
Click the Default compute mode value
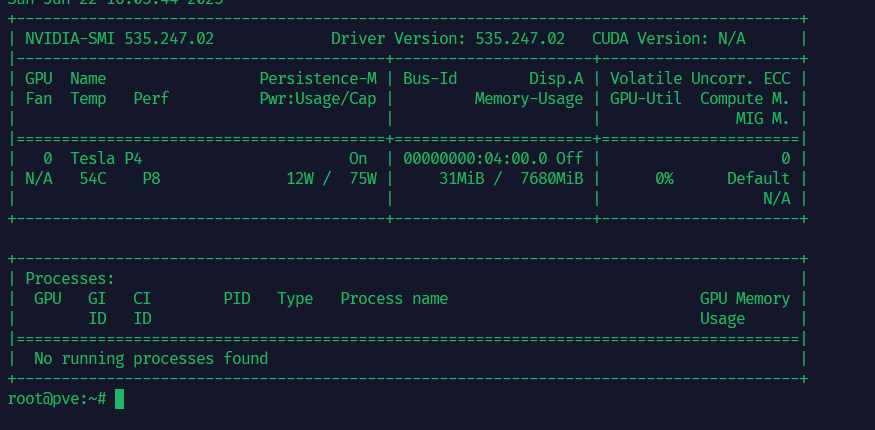coord(758,179)
